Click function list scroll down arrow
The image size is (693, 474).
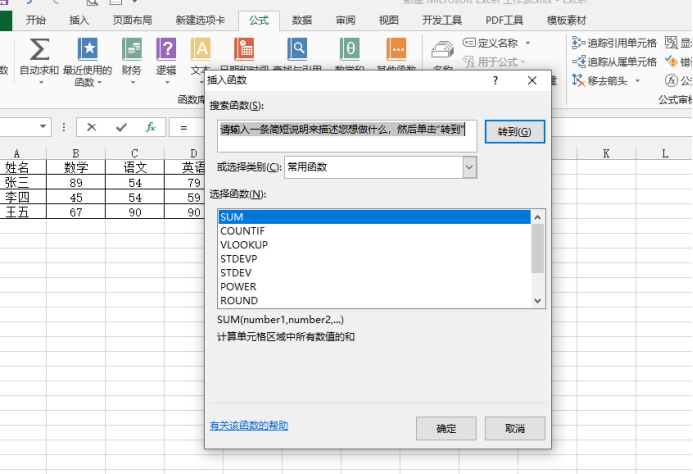(x=537, y=301)
